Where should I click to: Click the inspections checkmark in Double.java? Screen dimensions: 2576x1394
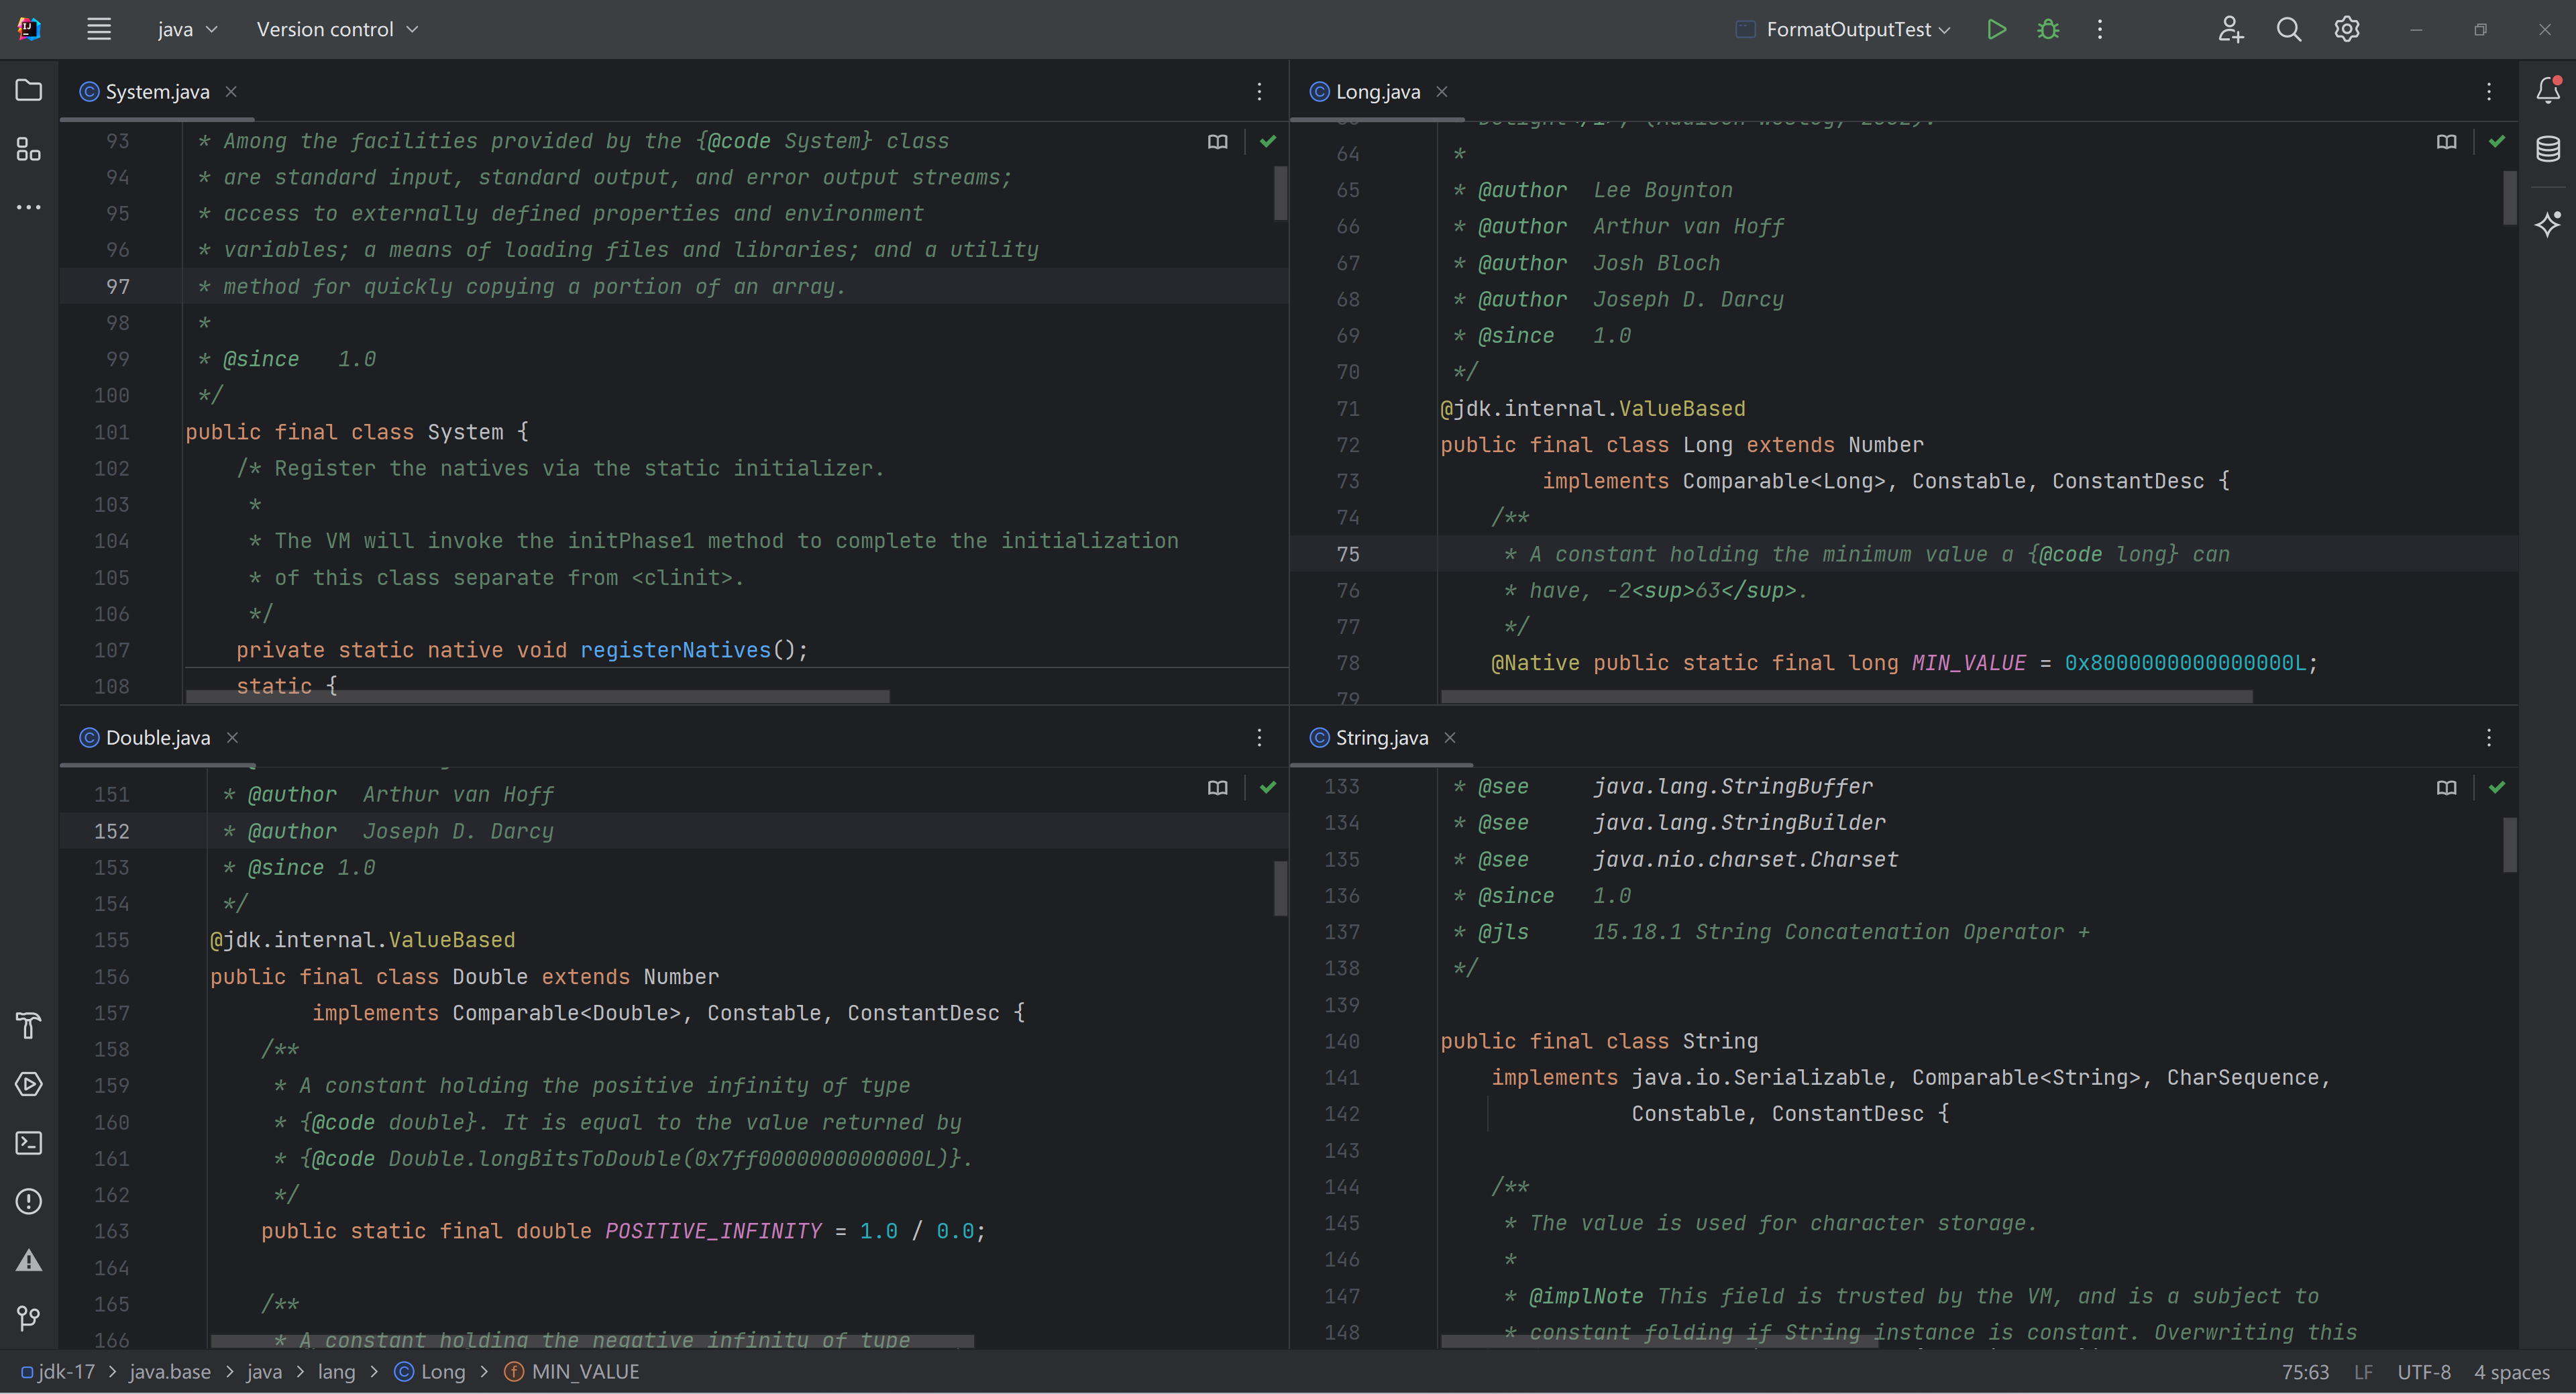[1268, 788]
